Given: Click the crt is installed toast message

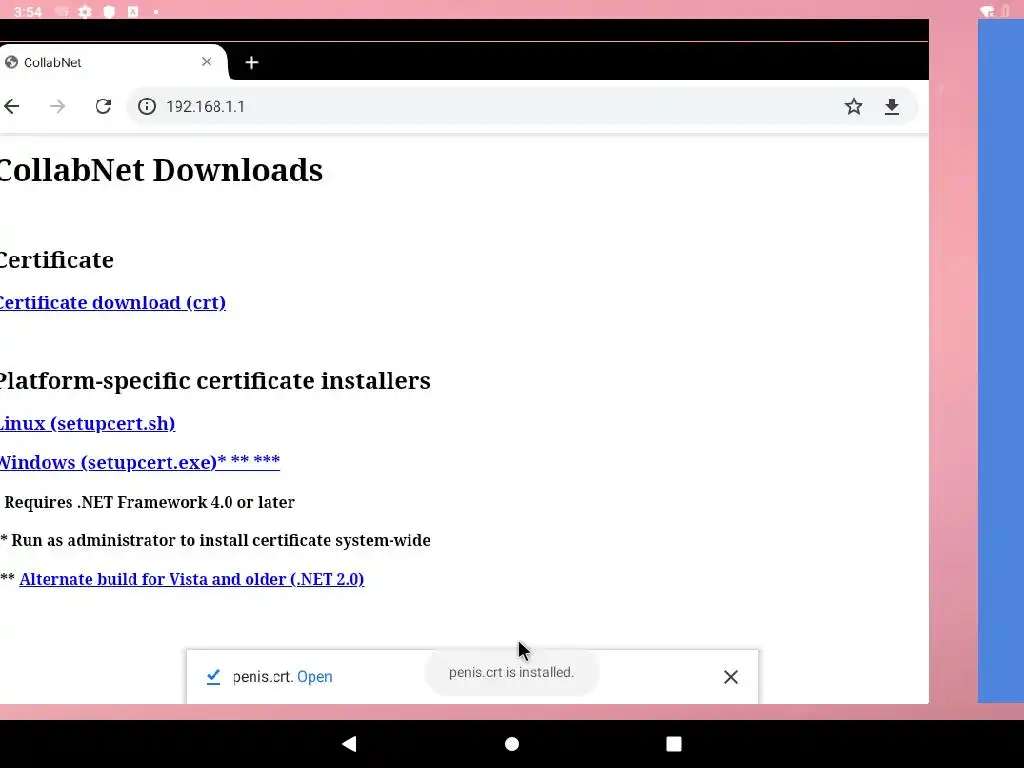Looking at the screenshot, I should coord(511,673).
